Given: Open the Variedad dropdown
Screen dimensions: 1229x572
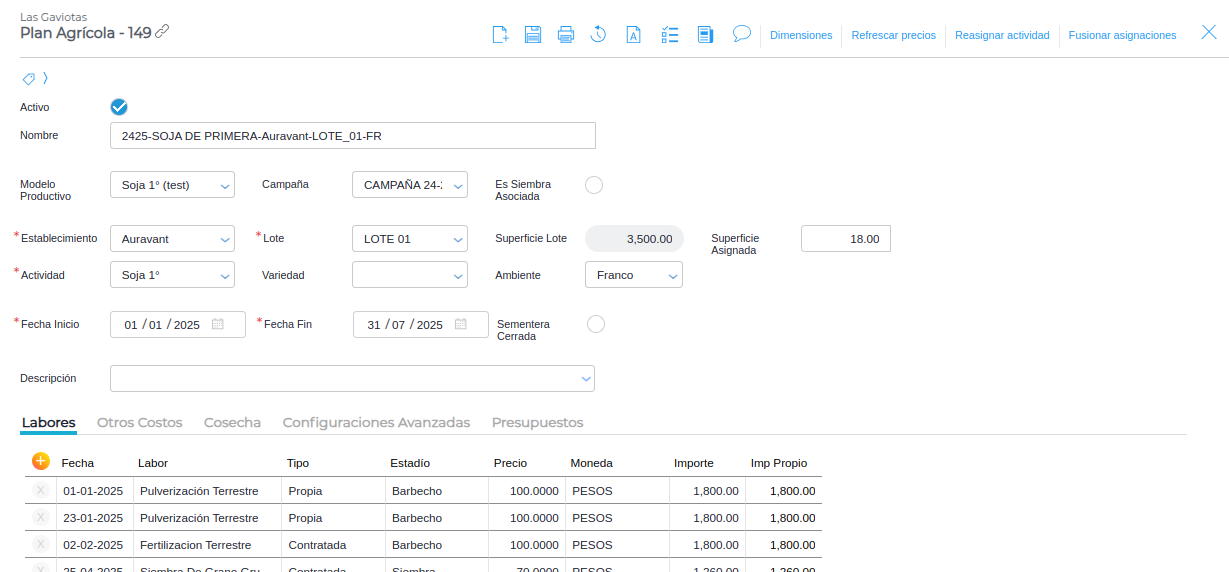Looking at the screenshot, I should tap(409, 275).
